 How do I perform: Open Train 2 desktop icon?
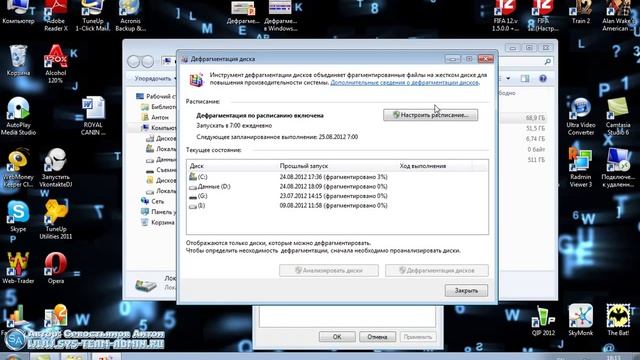click(x=581, y=12)
